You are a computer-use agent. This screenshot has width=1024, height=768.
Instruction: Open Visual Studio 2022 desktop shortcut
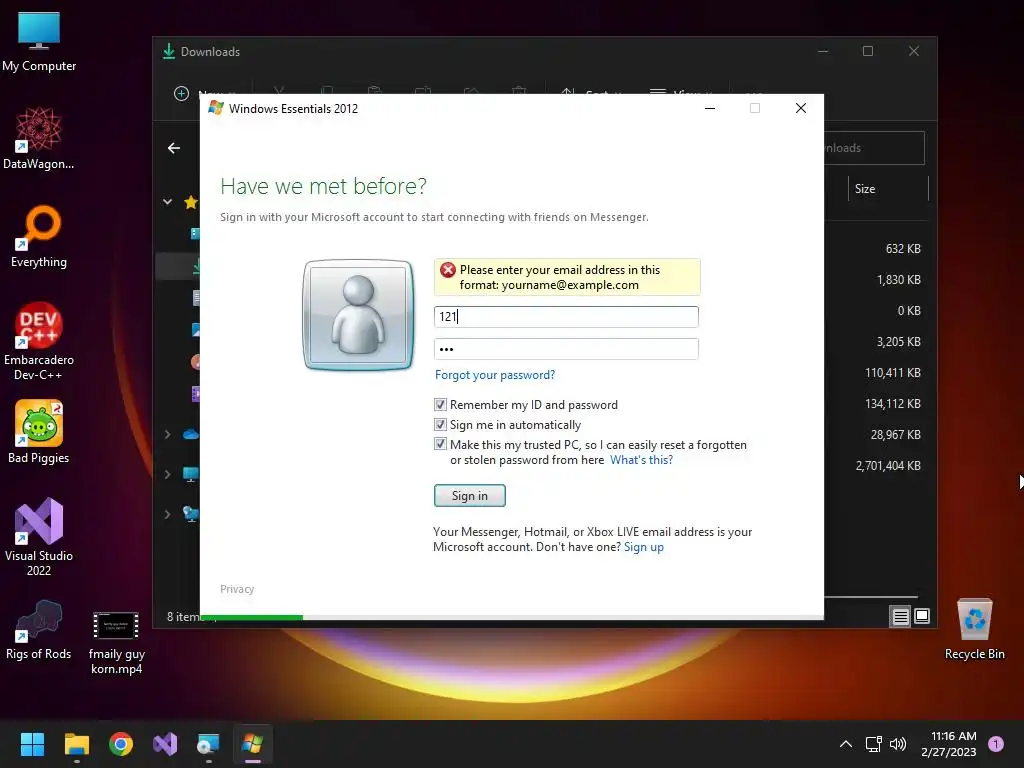39,537
